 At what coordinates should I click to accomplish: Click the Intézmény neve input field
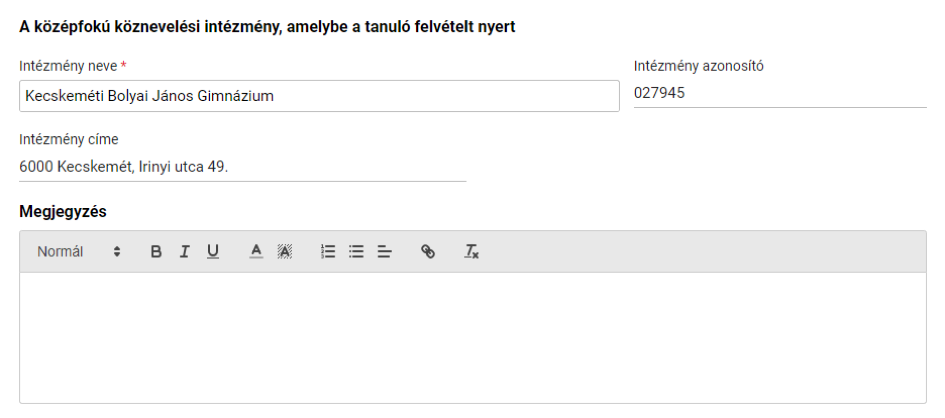(319, 96)
